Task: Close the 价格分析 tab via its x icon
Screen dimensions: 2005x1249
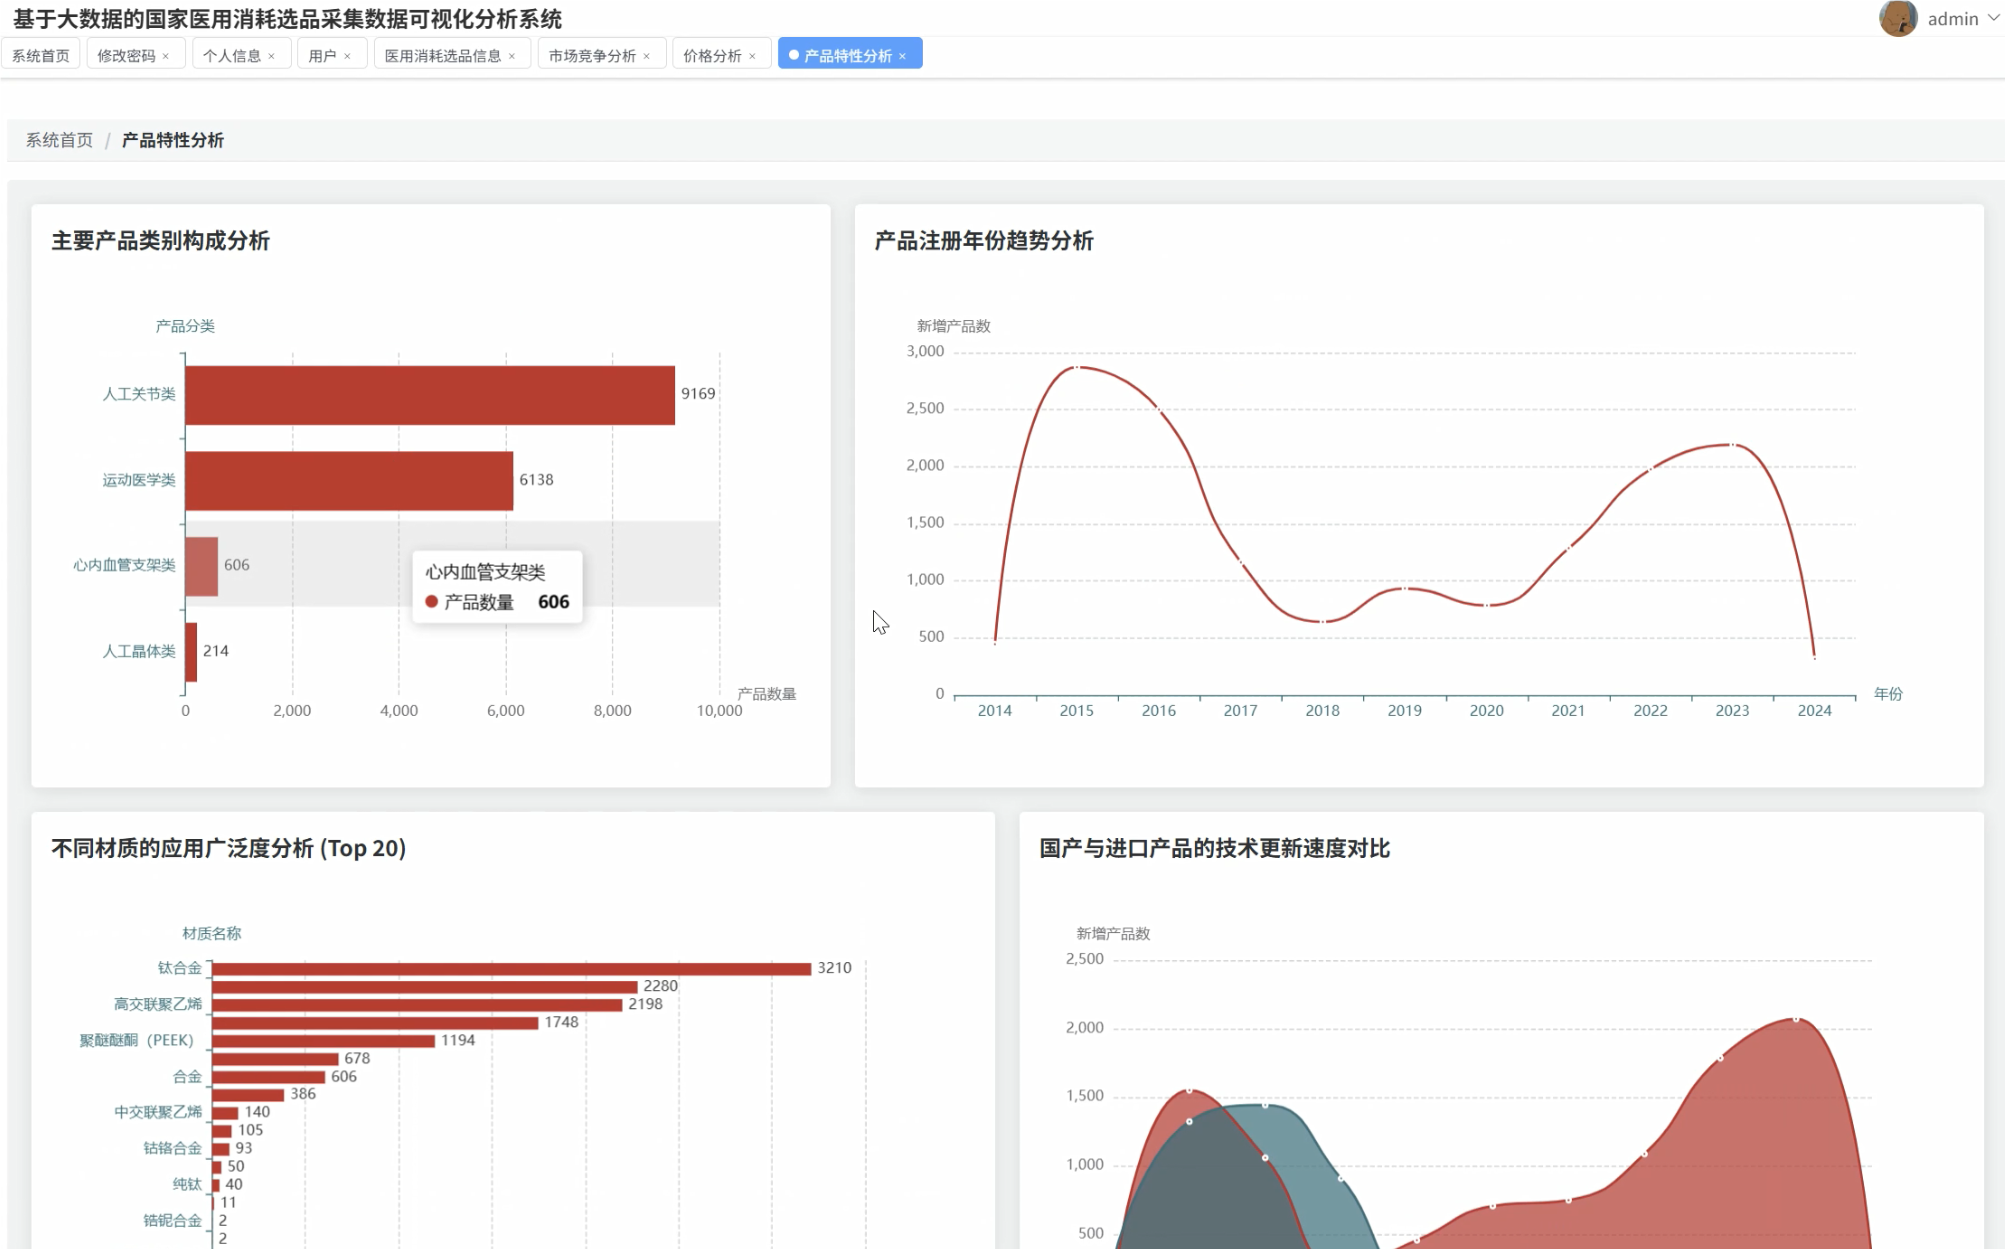Action: pyautogui.click(x=753, y=56)
